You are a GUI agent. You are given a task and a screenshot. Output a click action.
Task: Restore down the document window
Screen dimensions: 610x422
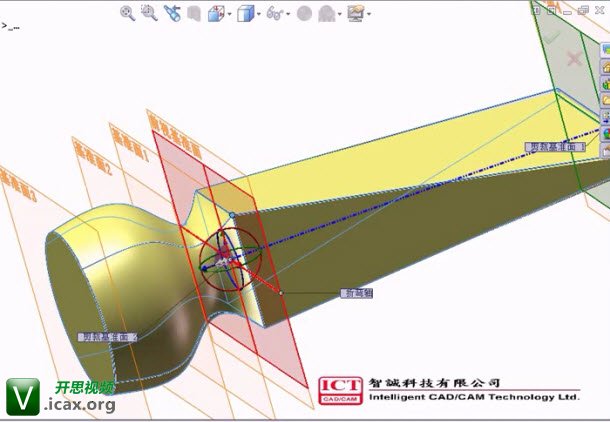583,11
